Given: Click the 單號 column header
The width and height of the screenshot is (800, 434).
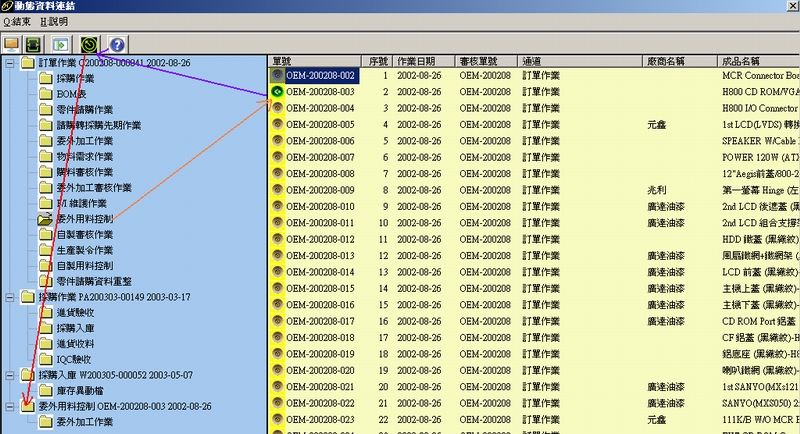Looking at the screenshot, I should point(315,61).
